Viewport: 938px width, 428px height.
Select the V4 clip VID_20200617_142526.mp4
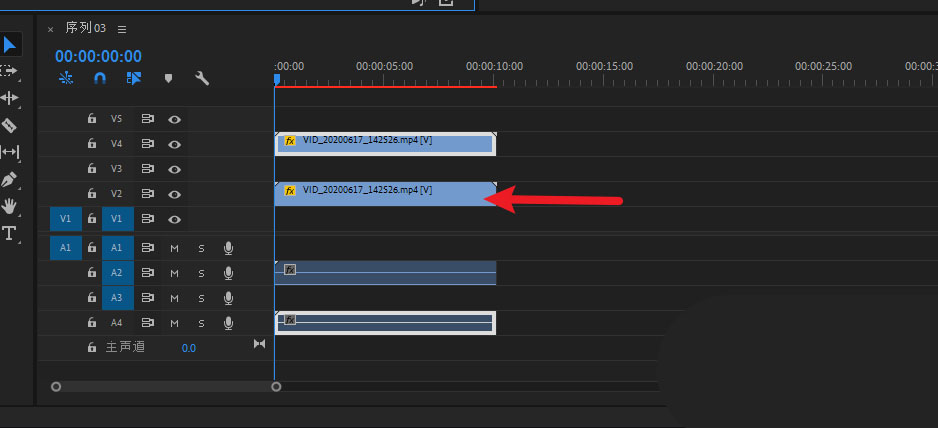(385, 144)
